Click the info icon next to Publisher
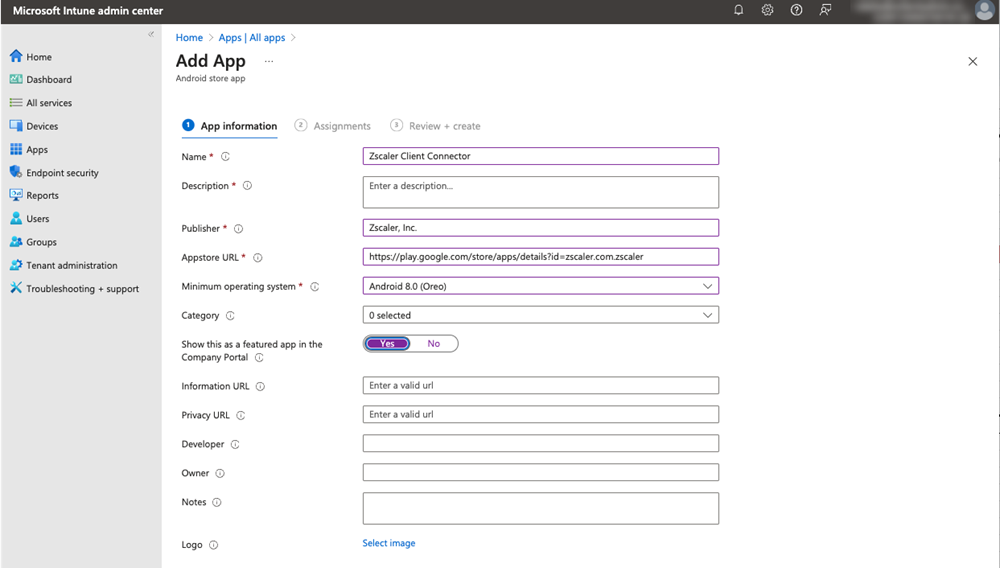Image resolution: width=1000 pixels, height=568 pixels. (239, 229)
